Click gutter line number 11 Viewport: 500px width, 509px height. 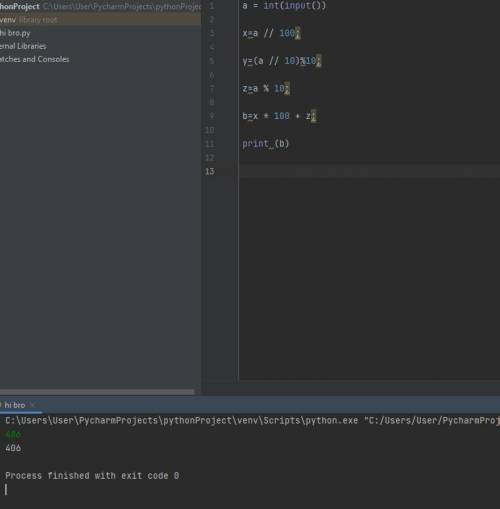click(x=210, y=144)
